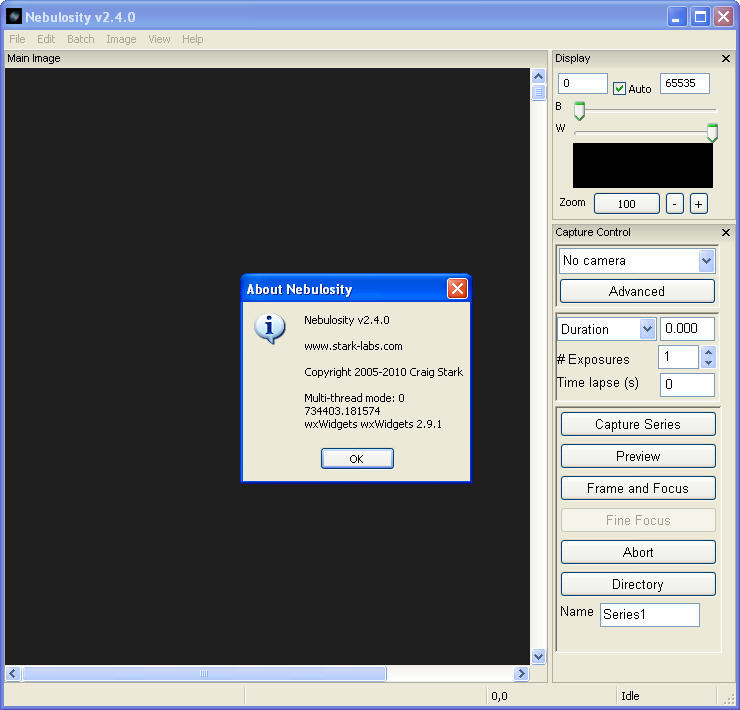Maximize the Nebulosity window

[x=700, y=17]
